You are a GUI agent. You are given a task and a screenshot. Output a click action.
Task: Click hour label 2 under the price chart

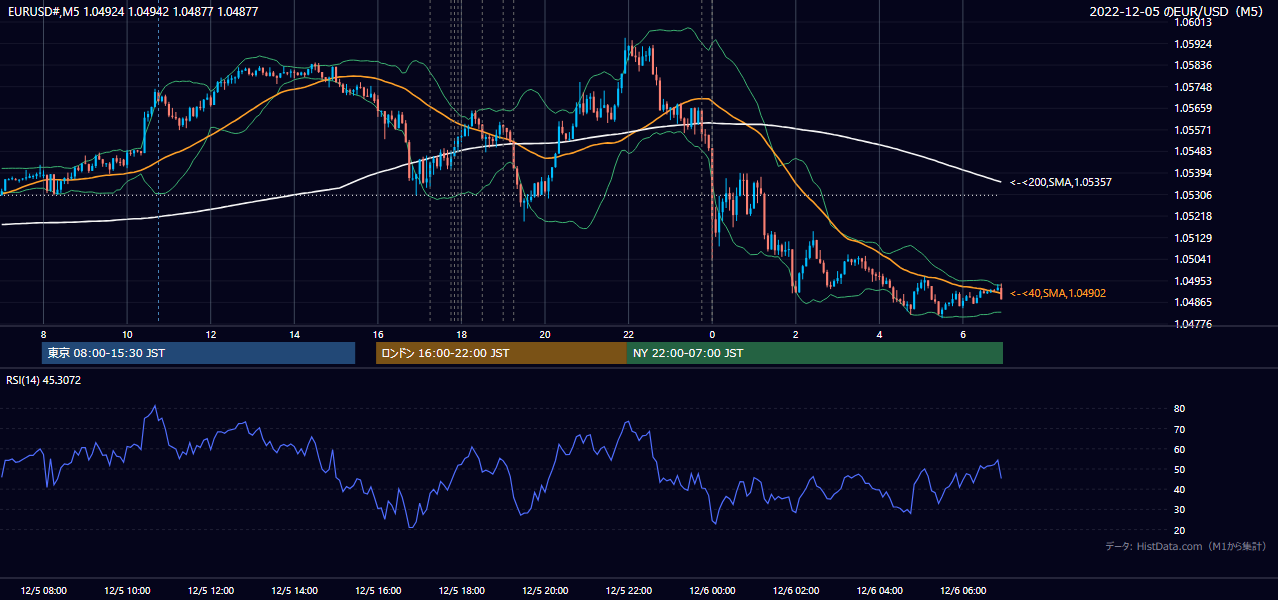795,334
